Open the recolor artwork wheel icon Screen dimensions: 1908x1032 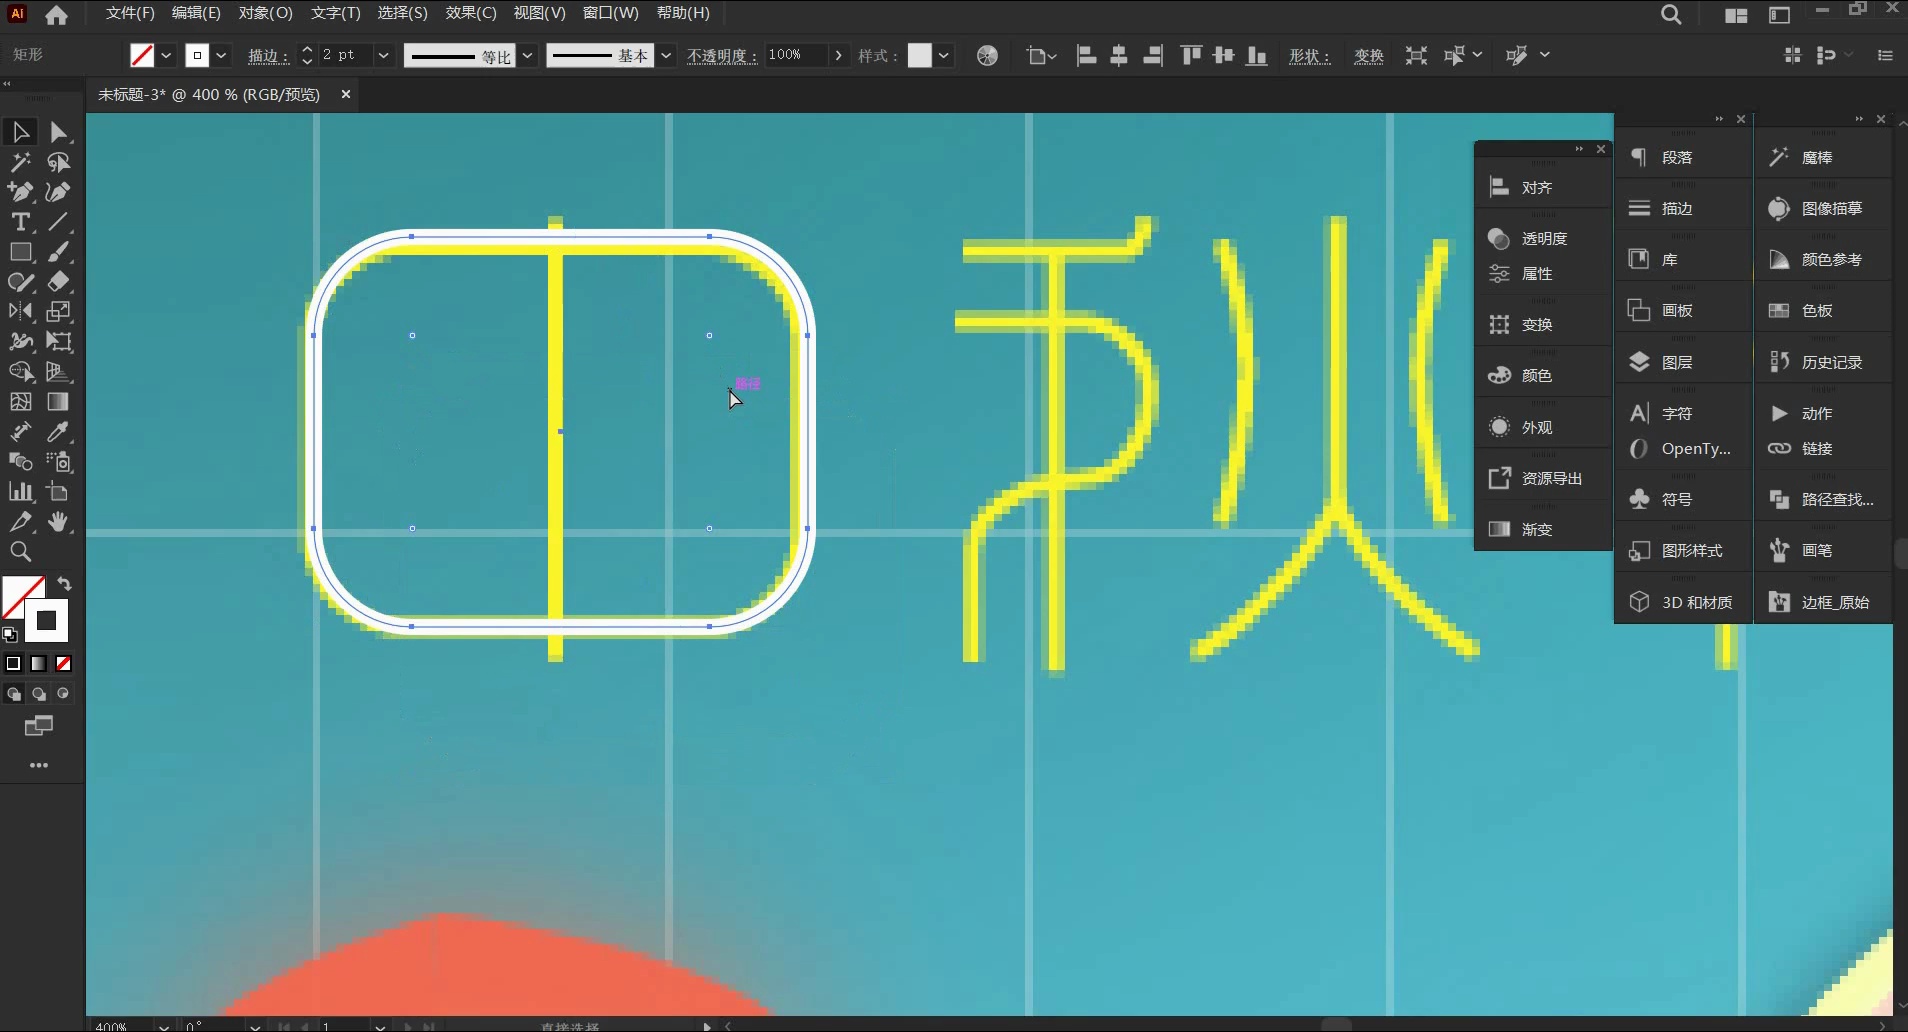[x=987, y=56]
